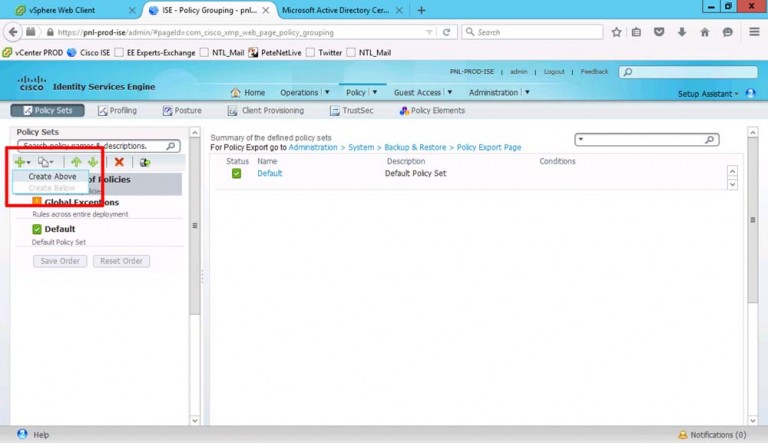Open Notifications (0) in the status bar

coord(712,435)
